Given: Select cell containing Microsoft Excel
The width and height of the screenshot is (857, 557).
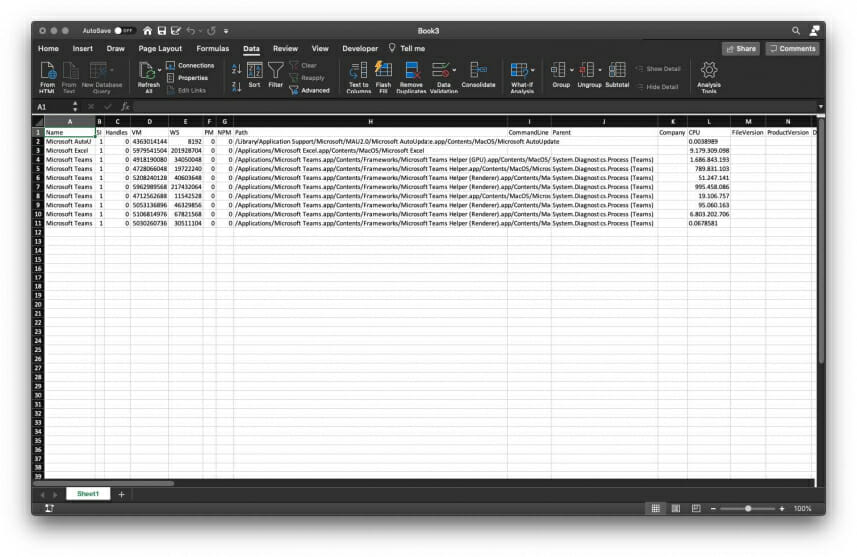Looking at the screenshot, I should point(70,150).
